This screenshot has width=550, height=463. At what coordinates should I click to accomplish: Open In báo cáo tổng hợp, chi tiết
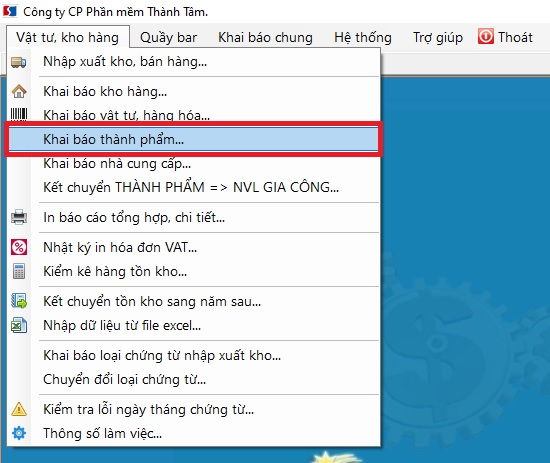(194, 217)
